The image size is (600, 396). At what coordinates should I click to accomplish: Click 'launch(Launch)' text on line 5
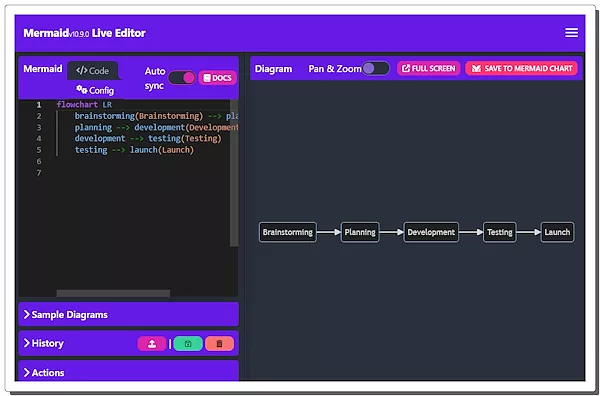tap(162, 150)
